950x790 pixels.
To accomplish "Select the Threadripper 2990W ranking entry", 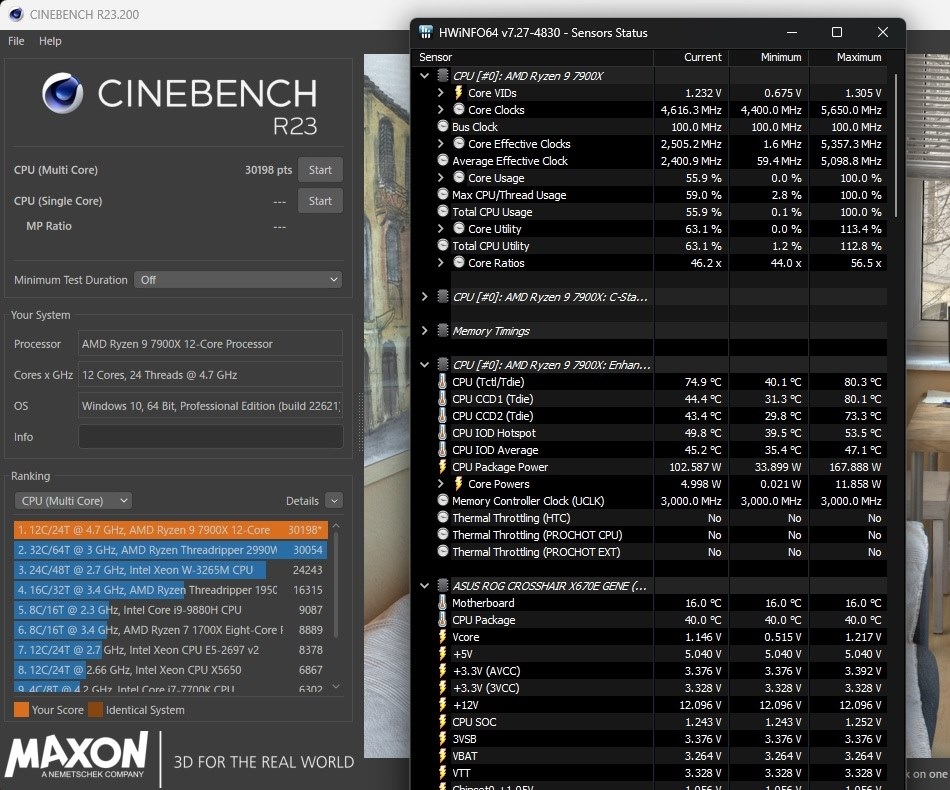I will (x=171, y=549).
